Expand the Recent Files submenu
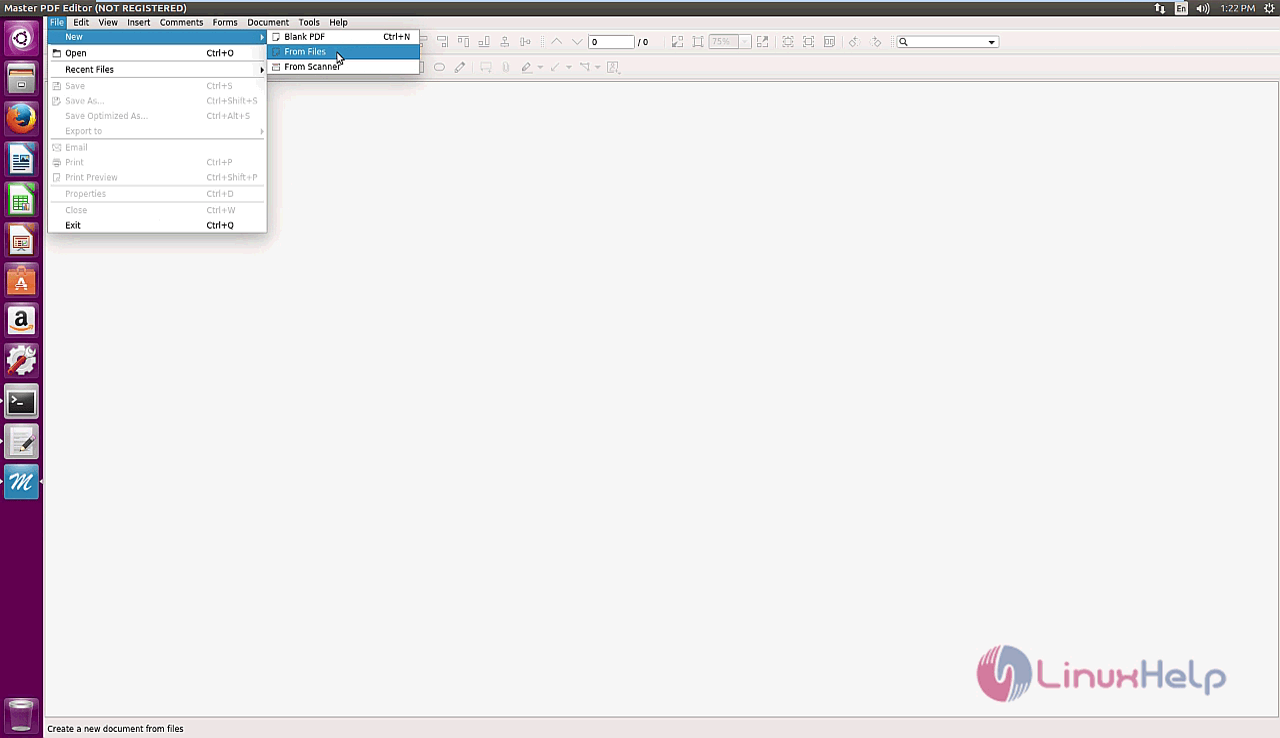 [157, 70]
